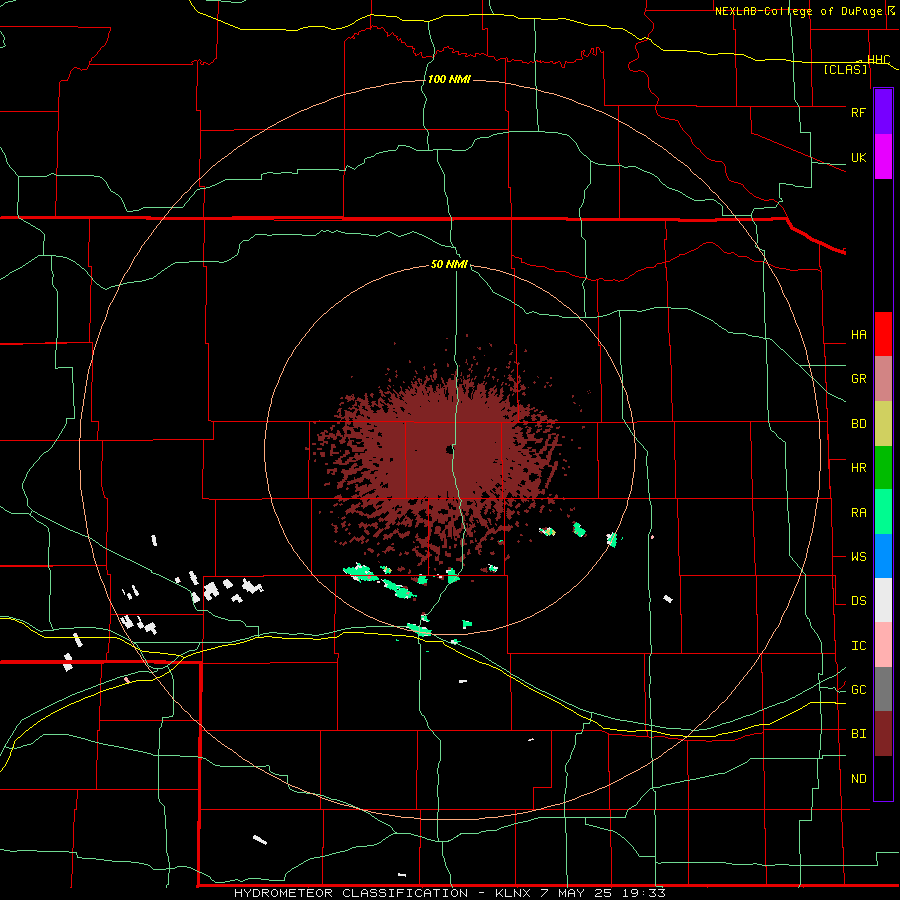The height and width of the screenshot is (900, 900).
Task: Click the WS legend label
Action: (x=858, y=557)
